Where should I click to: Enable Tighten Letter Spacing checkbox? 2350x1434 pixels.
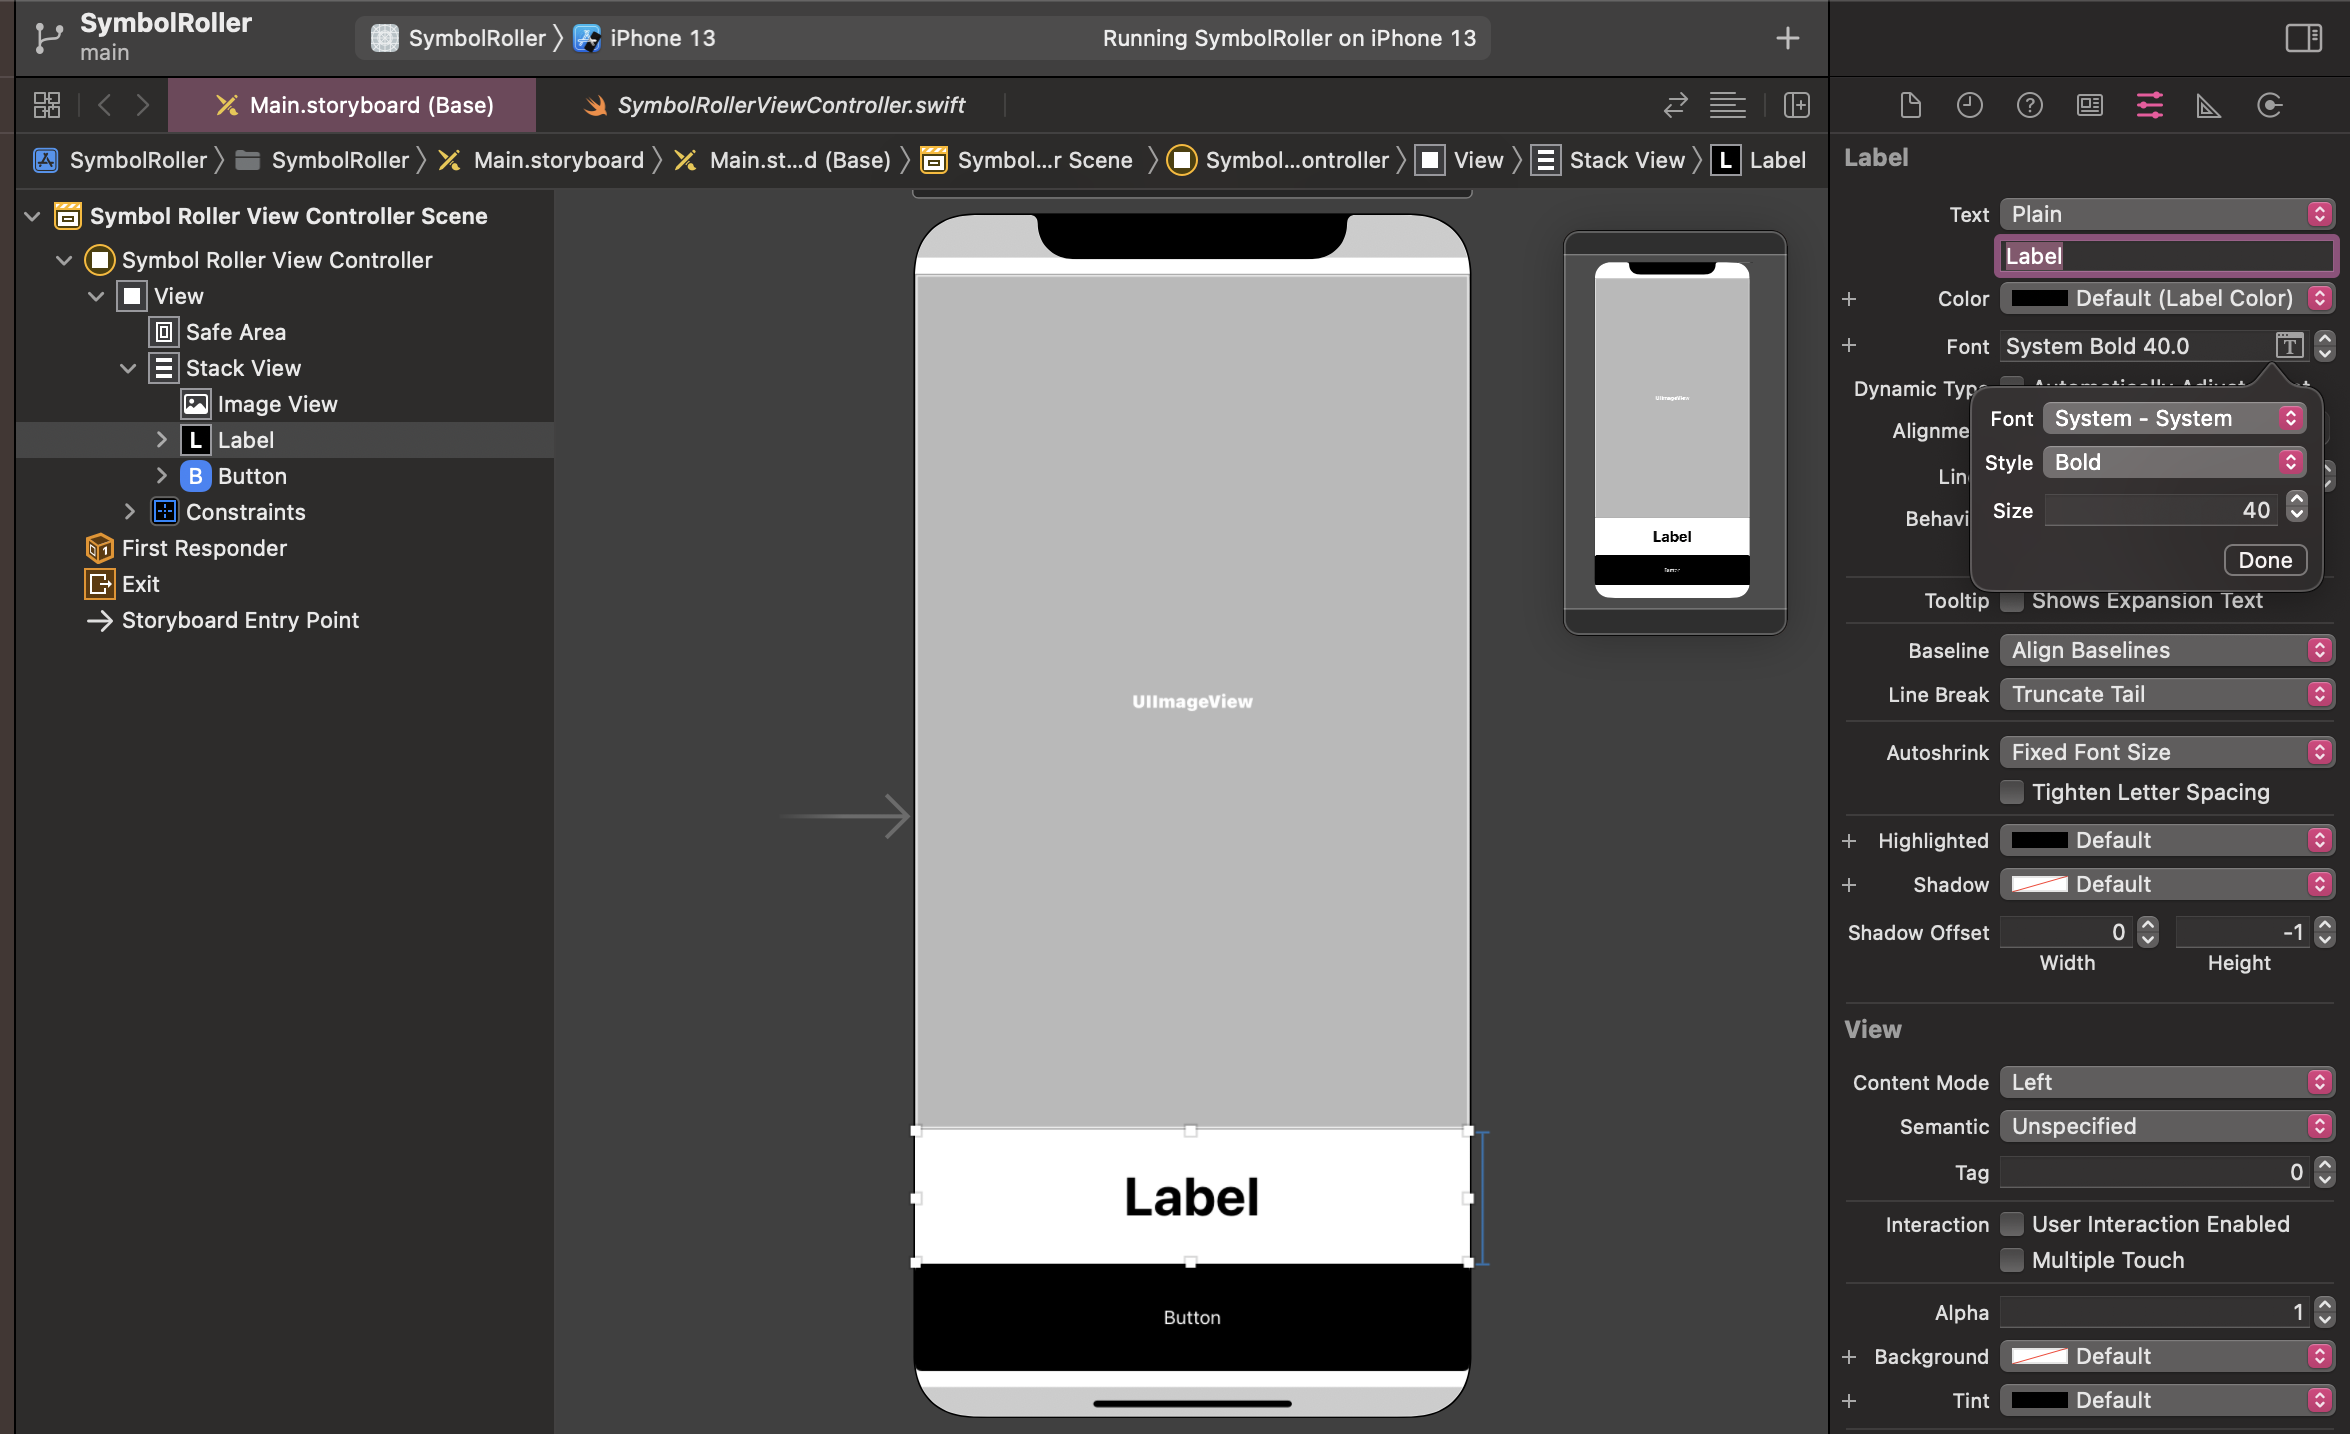point(2012,792)
